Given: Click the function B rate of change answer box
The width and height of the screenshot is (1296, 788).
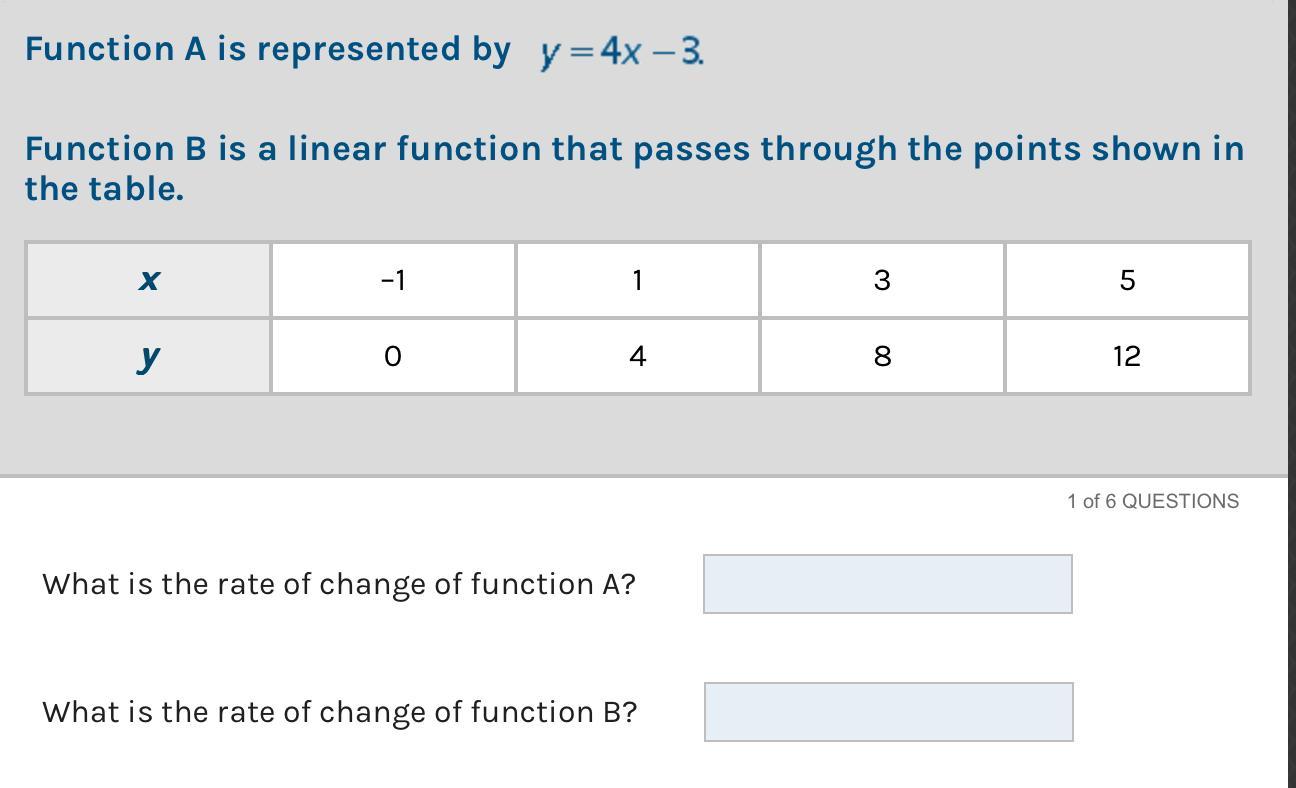Looking at the screenshot, I should coord(888,712).
